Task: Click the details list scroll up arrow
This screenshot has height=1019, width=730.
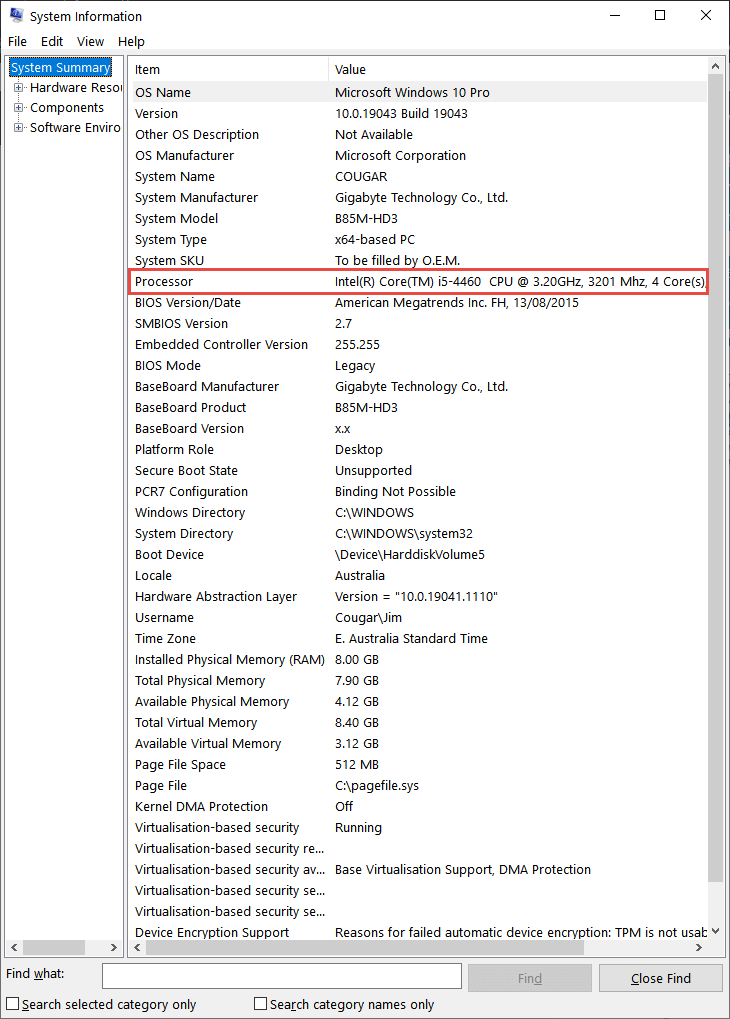Action: (715, 66)
